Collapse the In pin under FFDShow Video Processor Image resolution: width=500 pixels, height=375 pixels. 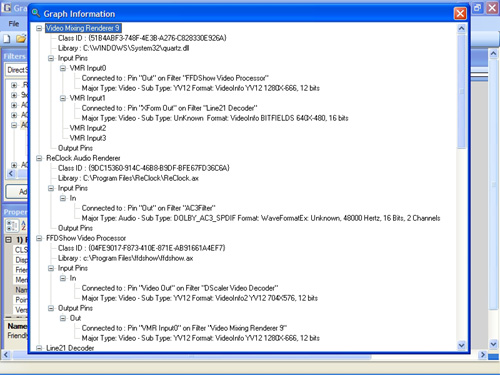(63, 278)
